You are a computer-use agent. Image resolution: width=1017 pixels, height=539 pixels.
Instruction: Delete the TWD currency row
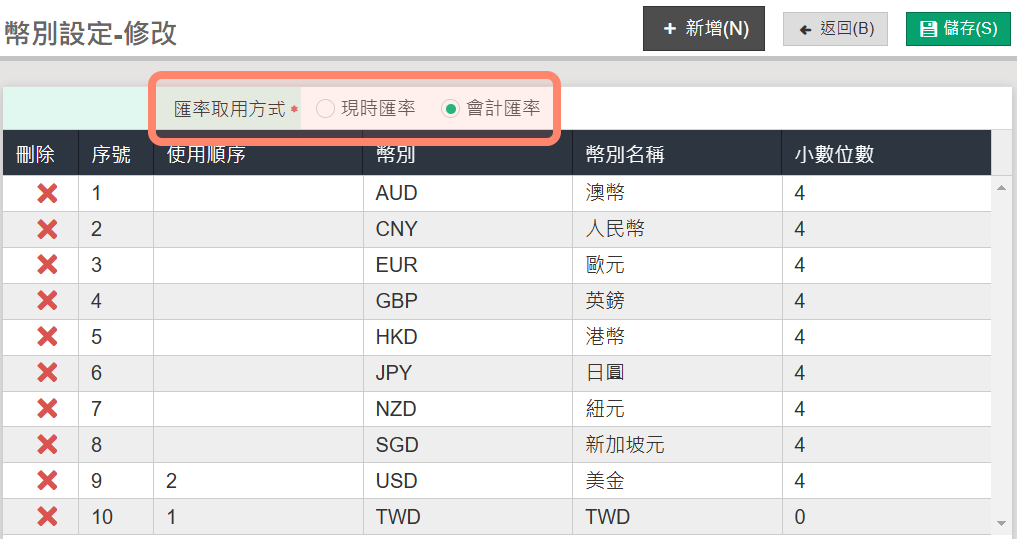[x=46, y=517]
